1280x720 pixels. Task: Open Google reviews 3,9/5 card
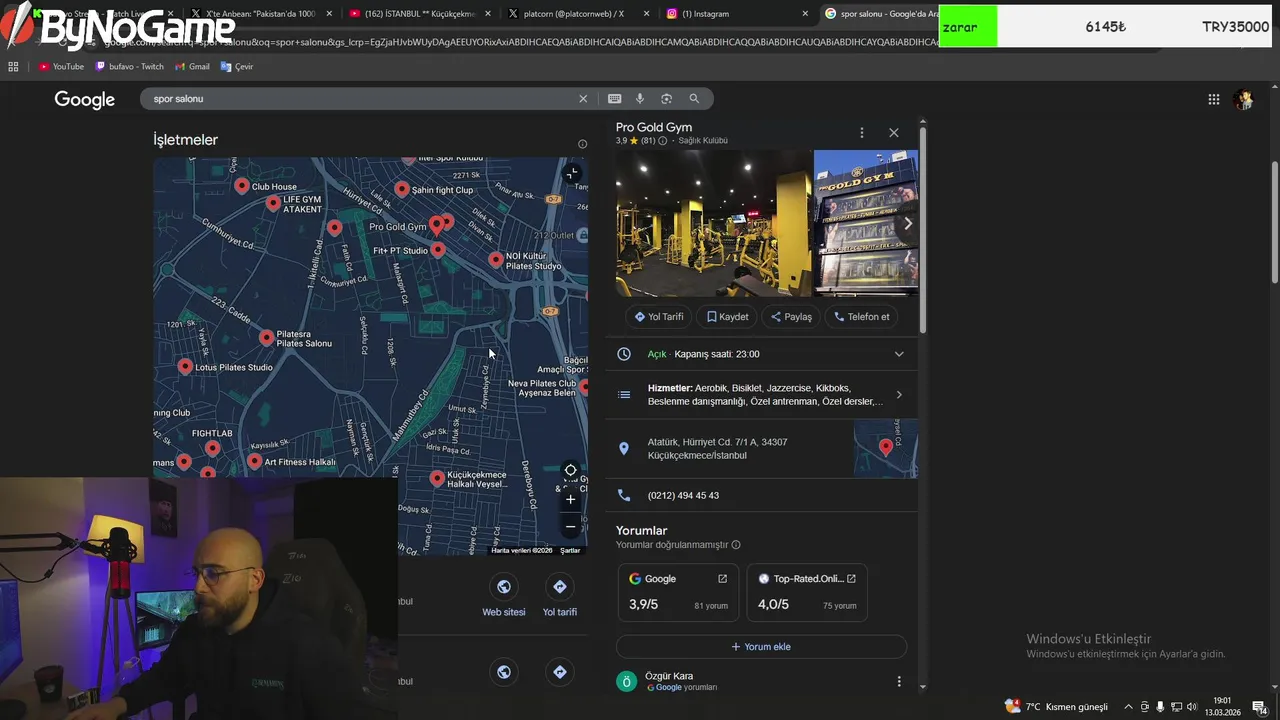[x=678, y=592]
